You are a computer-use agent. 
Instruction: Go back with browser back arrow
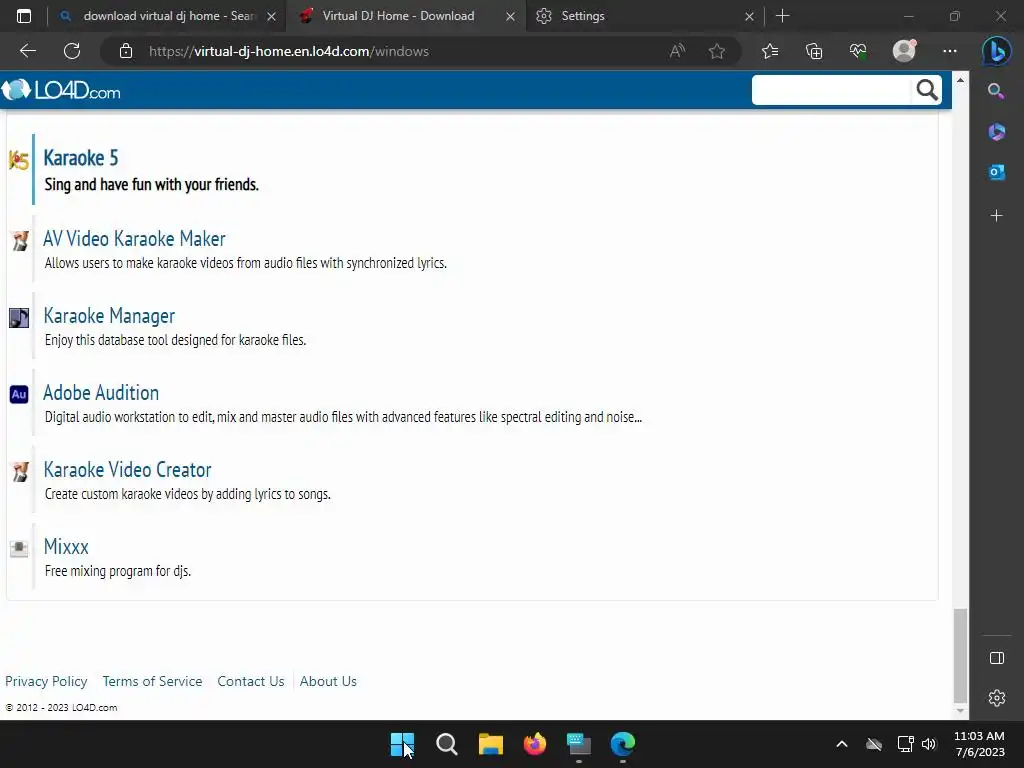point(27,51)
